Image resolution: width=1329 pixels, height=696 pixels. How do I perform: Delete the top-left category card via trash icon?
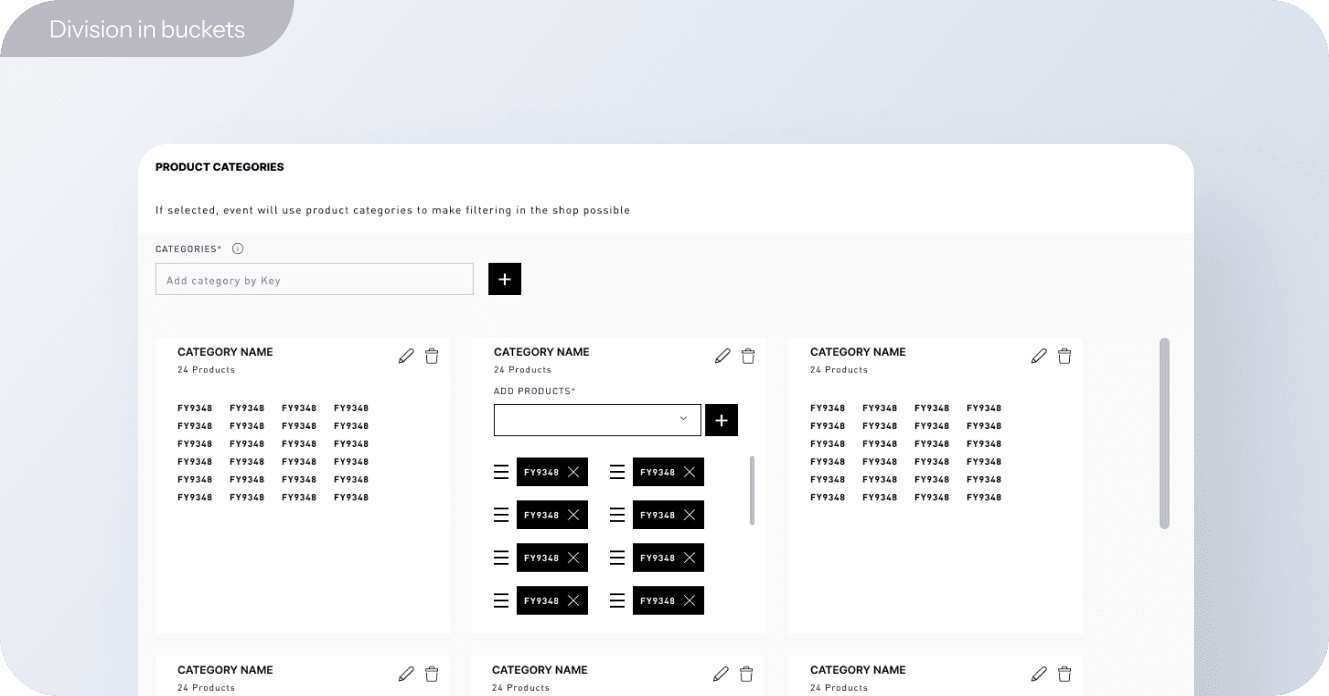tap(432, 356)
